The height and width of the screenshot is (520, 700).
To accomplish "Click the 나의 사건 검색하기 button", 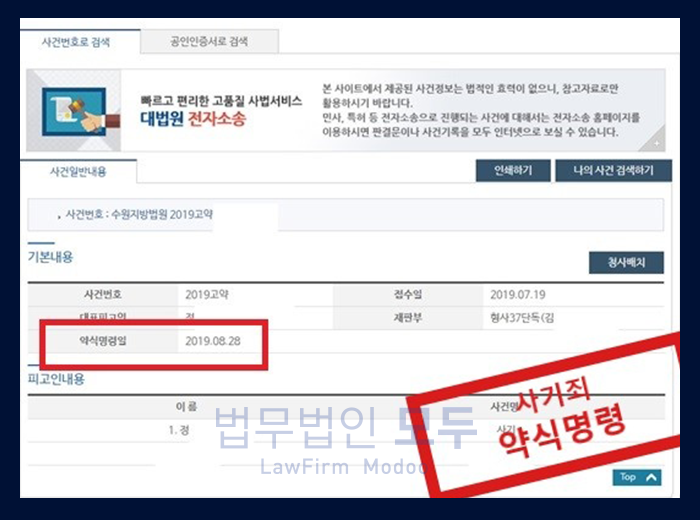I will click(x=613, y=171).
